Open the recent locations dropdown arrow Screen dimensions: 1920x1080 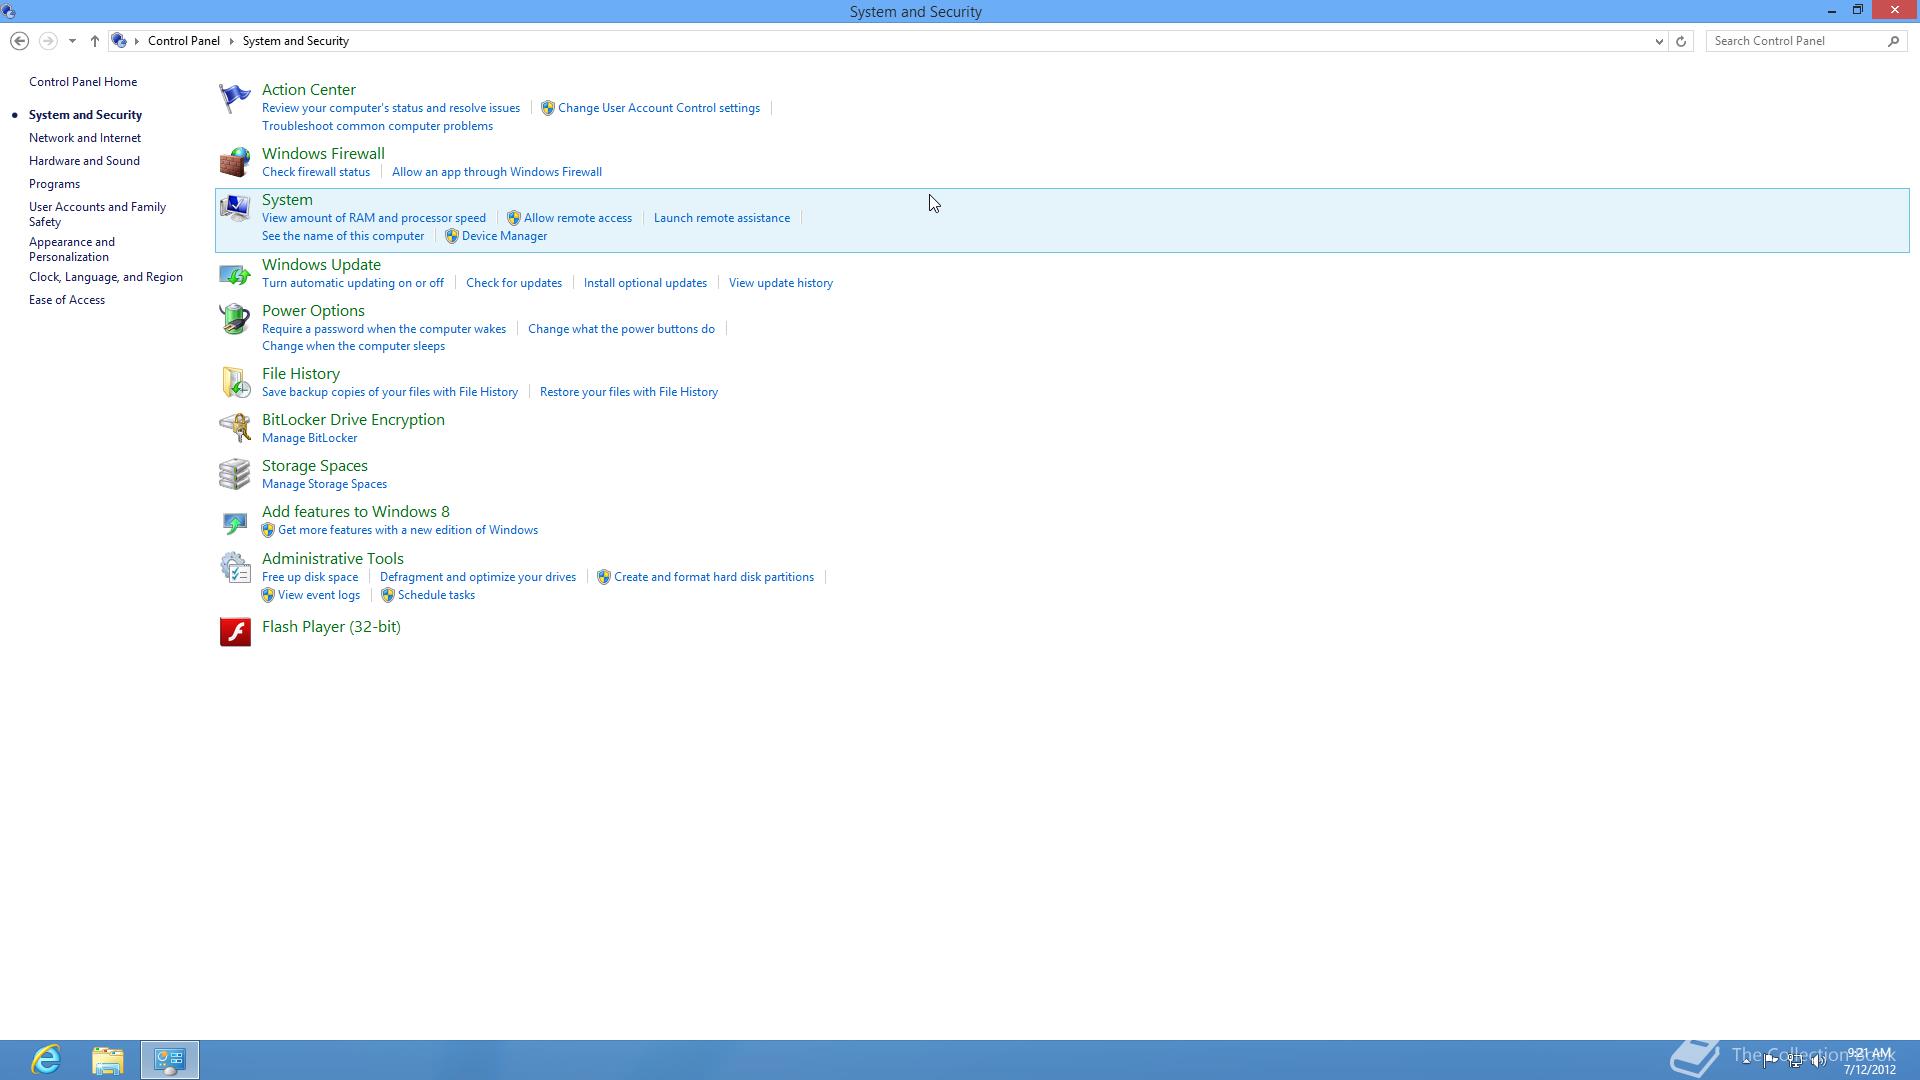(x=72, y=41)
